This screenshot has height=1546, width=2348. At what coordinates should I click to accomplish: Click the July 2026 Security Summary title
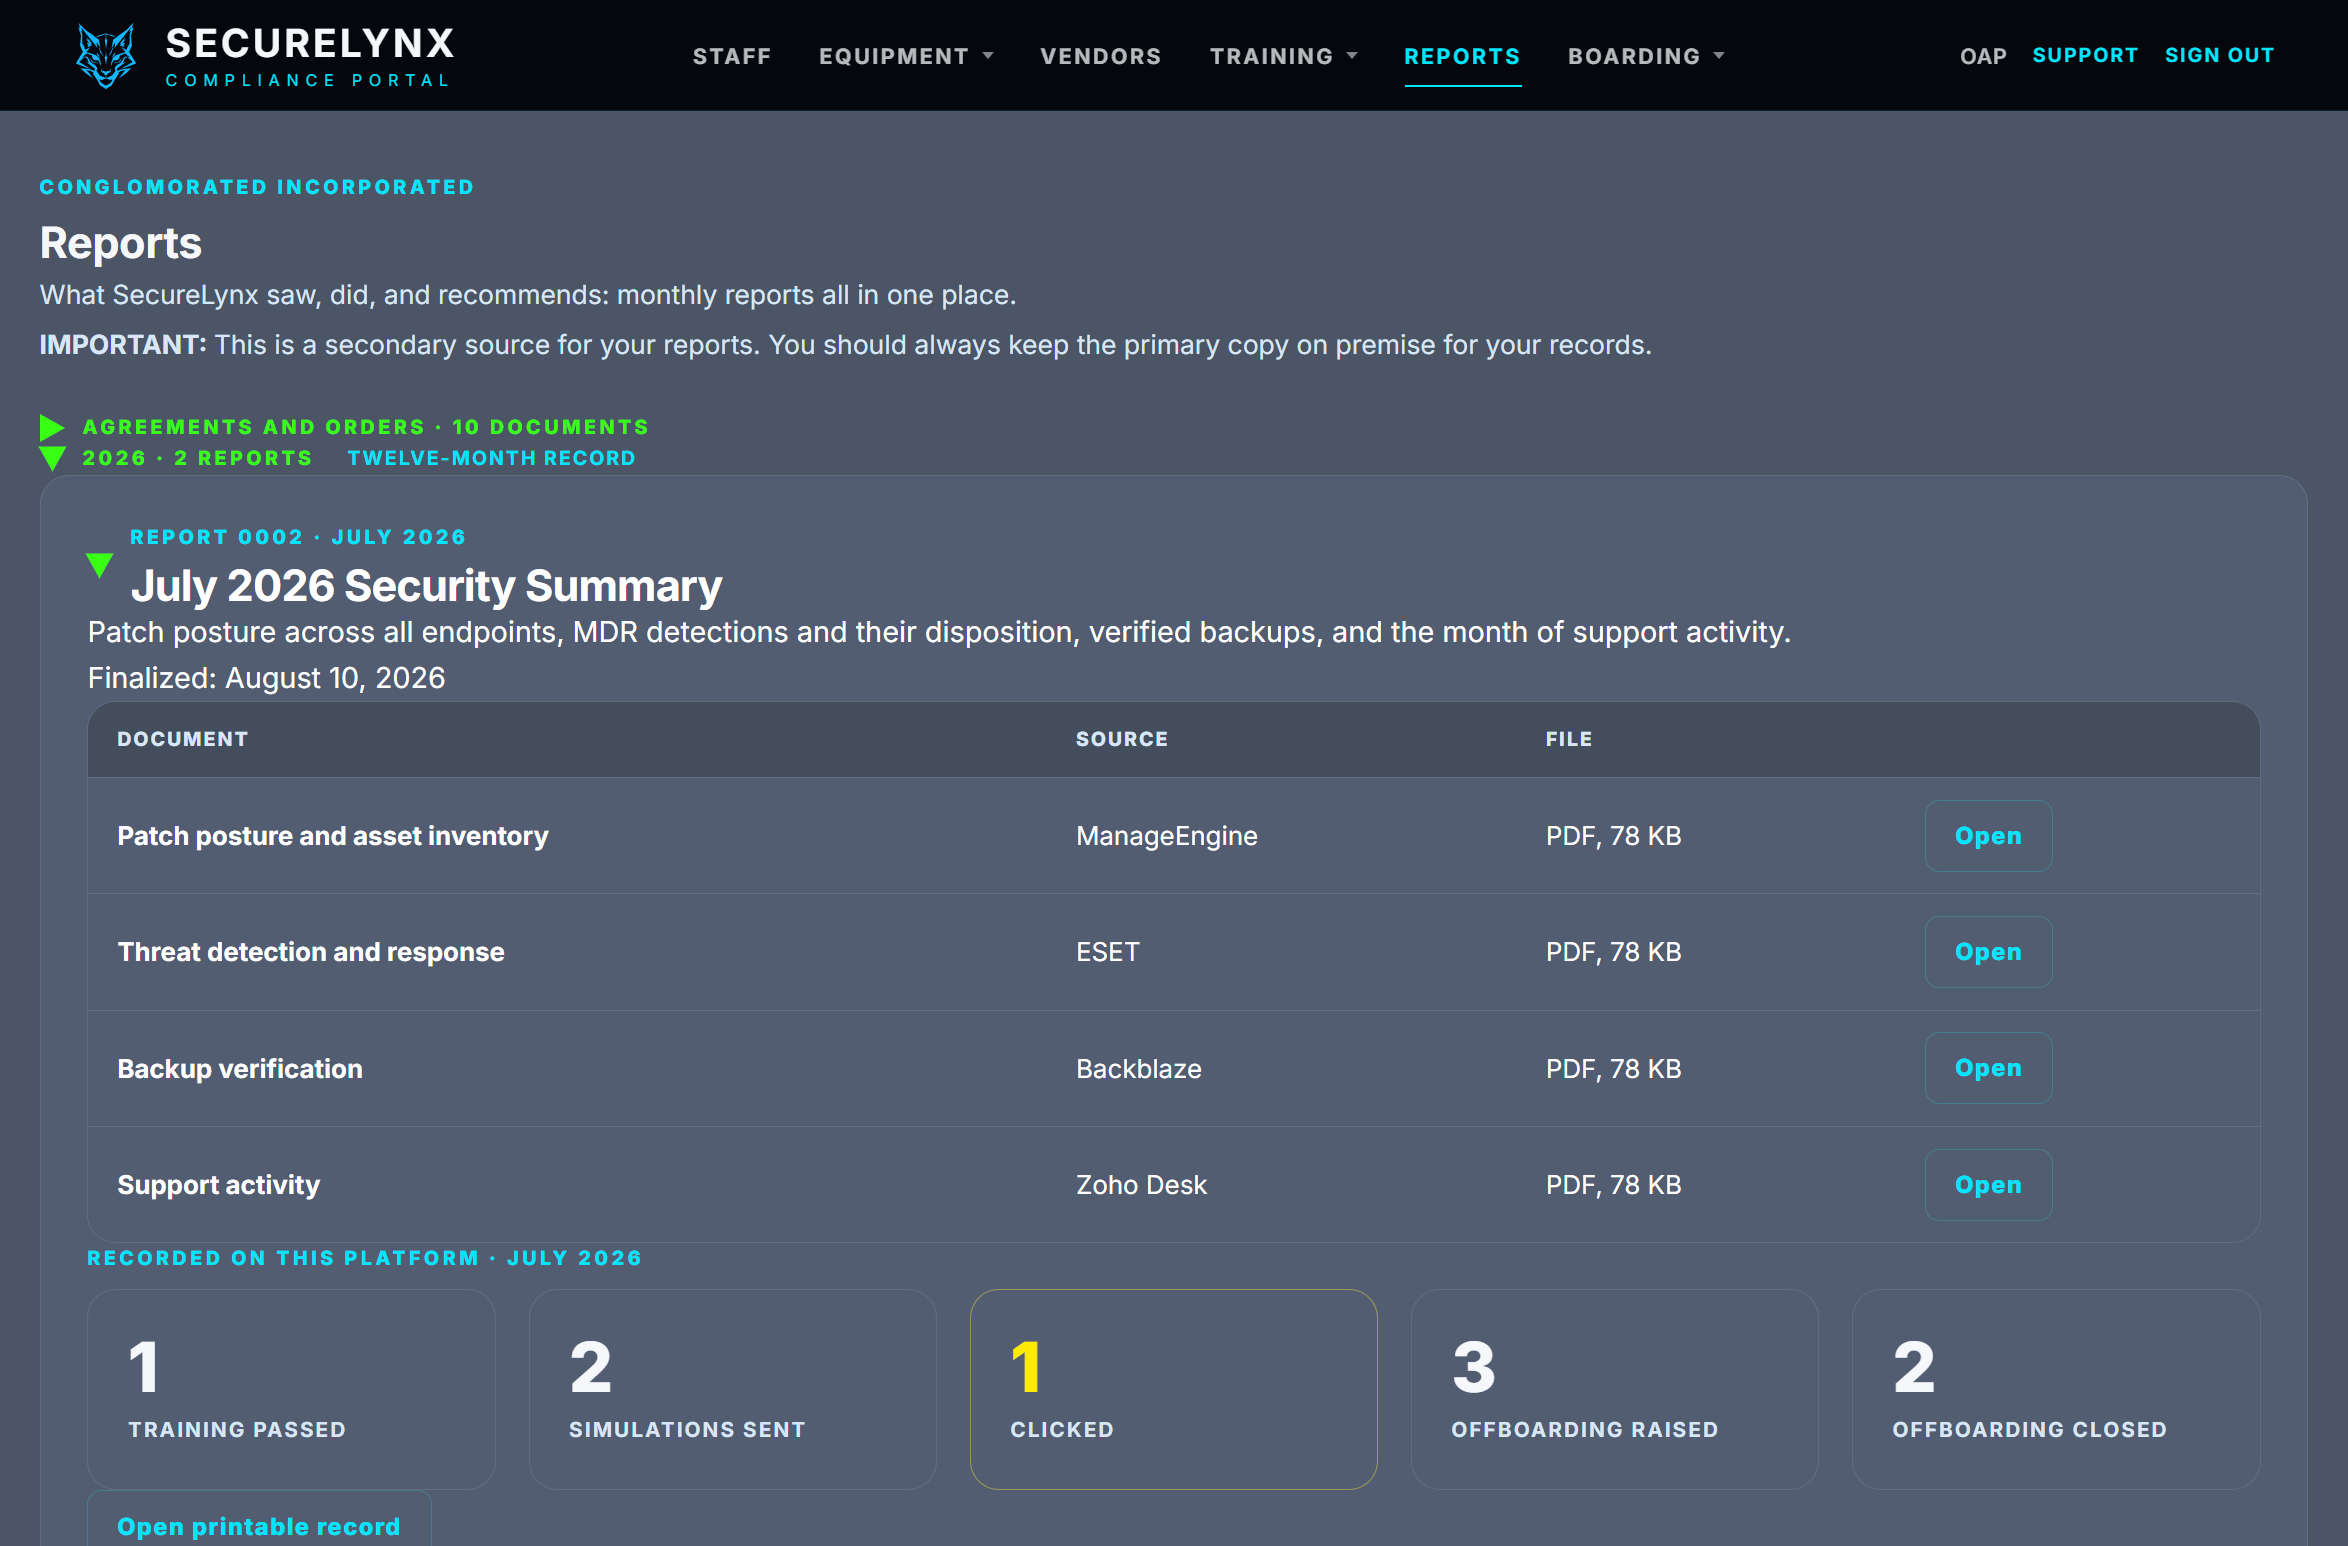(426, 585)
